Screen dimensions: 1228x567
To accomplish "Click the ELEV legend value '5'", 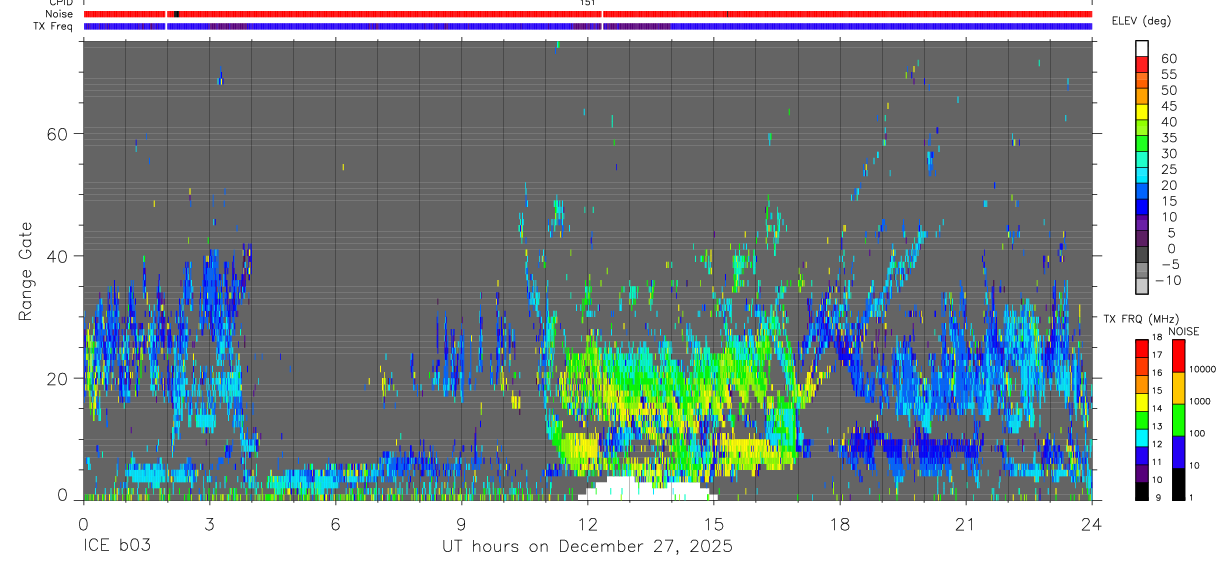I will coord(1172,233).
